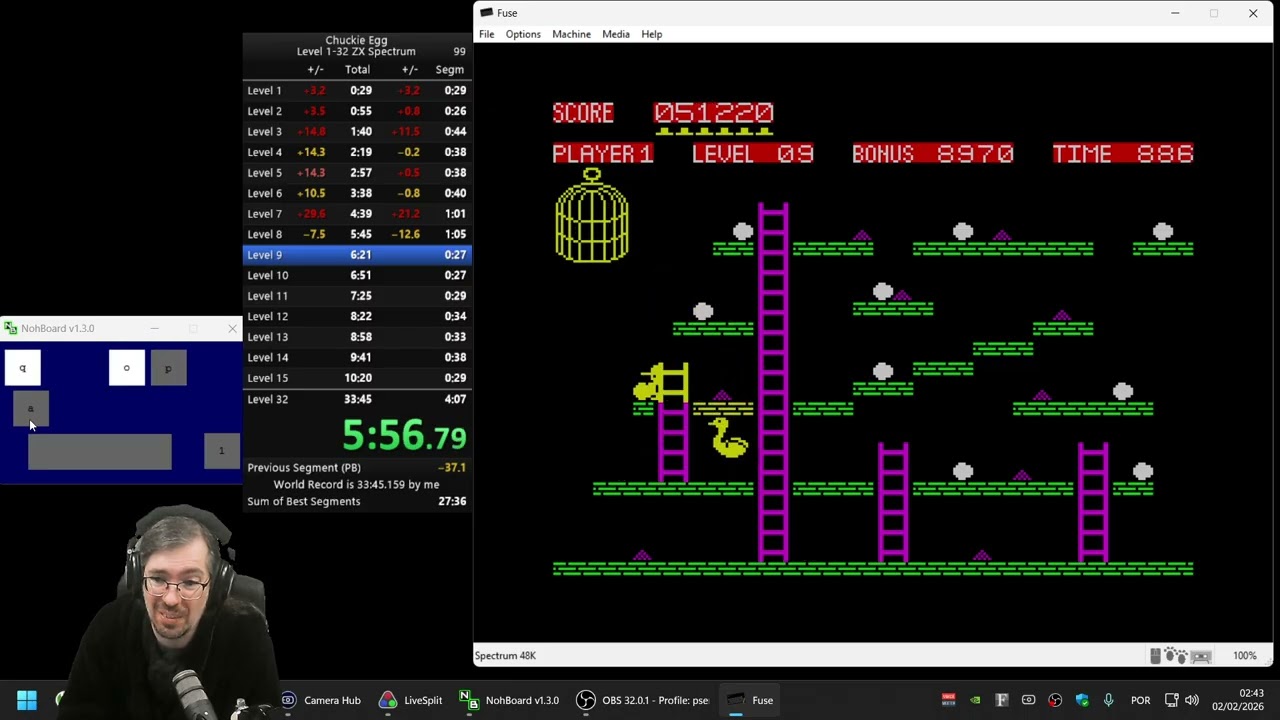Open the Media menu in Fuse

[x=616, y=34]
